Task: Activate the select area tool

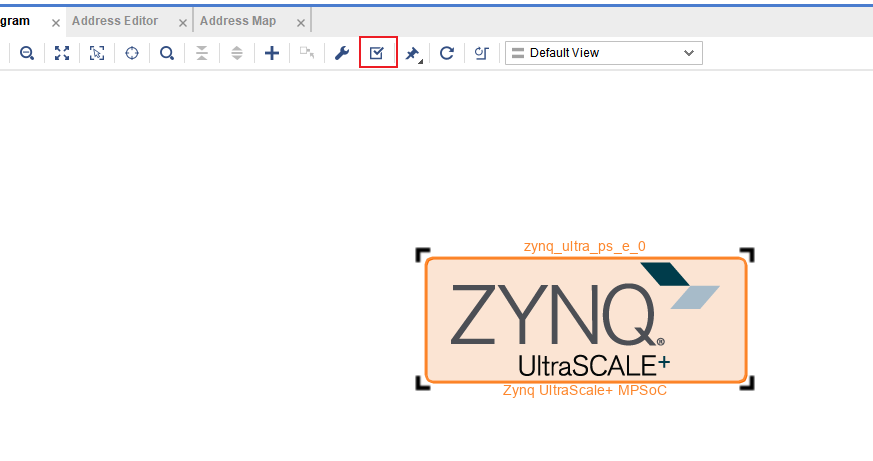Action: (x=97, y=53)
